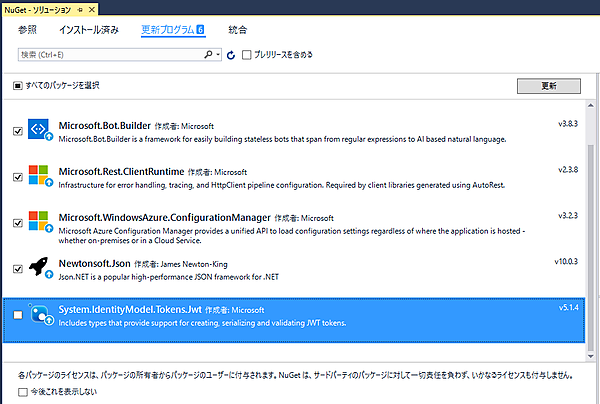
Task: Switch to the 統合 tab
Action: pyautogui.click(x=238, y=30)
